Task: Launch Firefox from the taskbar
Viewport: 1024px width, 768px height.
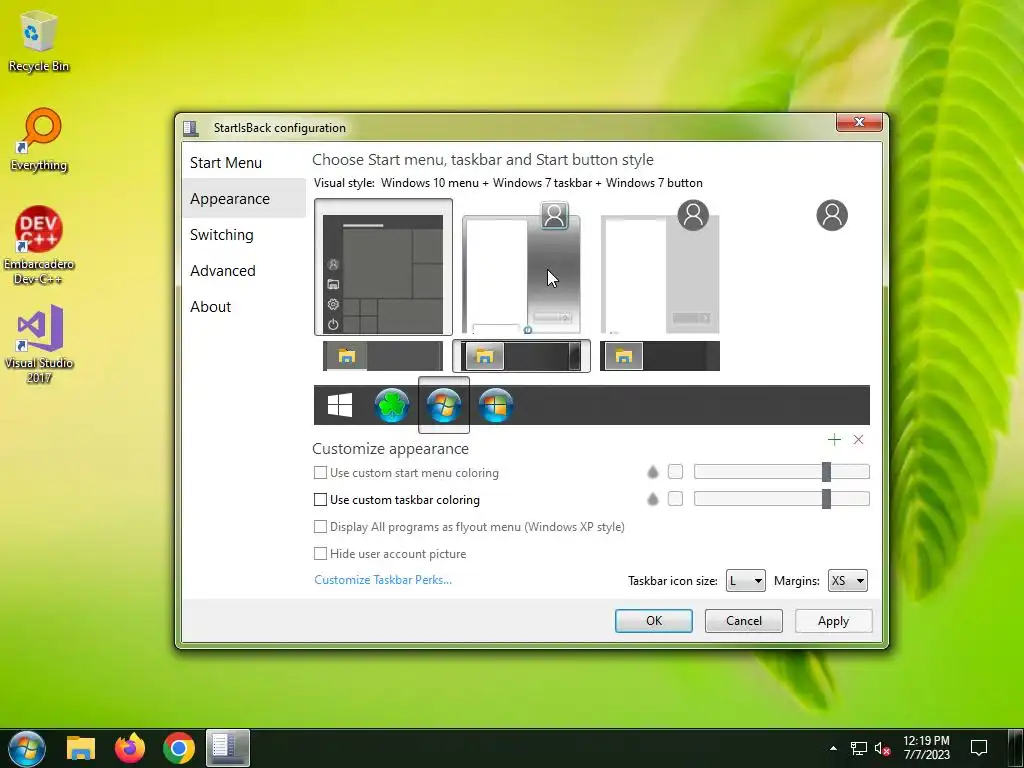Action: pyautogui.click(x=130, y=748)
